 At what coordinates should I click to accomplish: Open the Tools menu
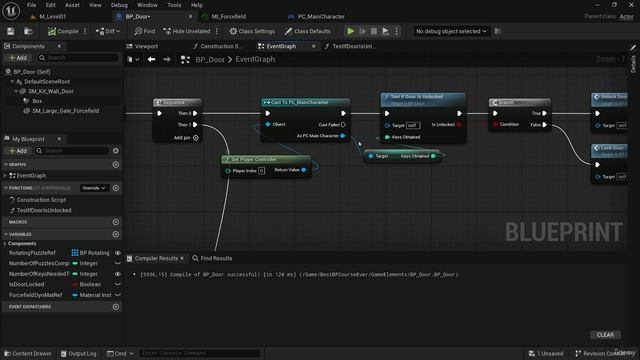coord(174,5)
